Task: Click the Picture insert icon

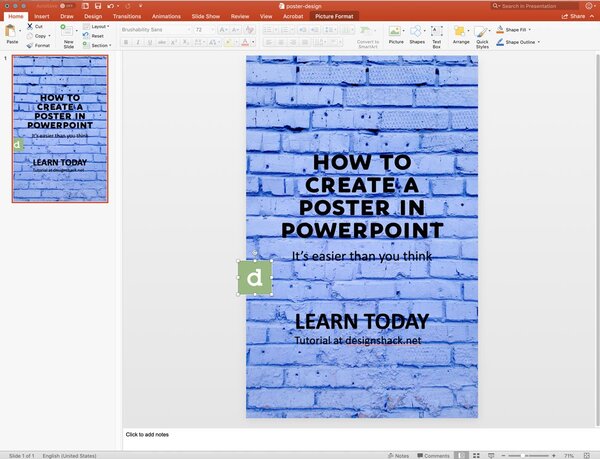Action: pyautogui.click(x=396, y=32)
